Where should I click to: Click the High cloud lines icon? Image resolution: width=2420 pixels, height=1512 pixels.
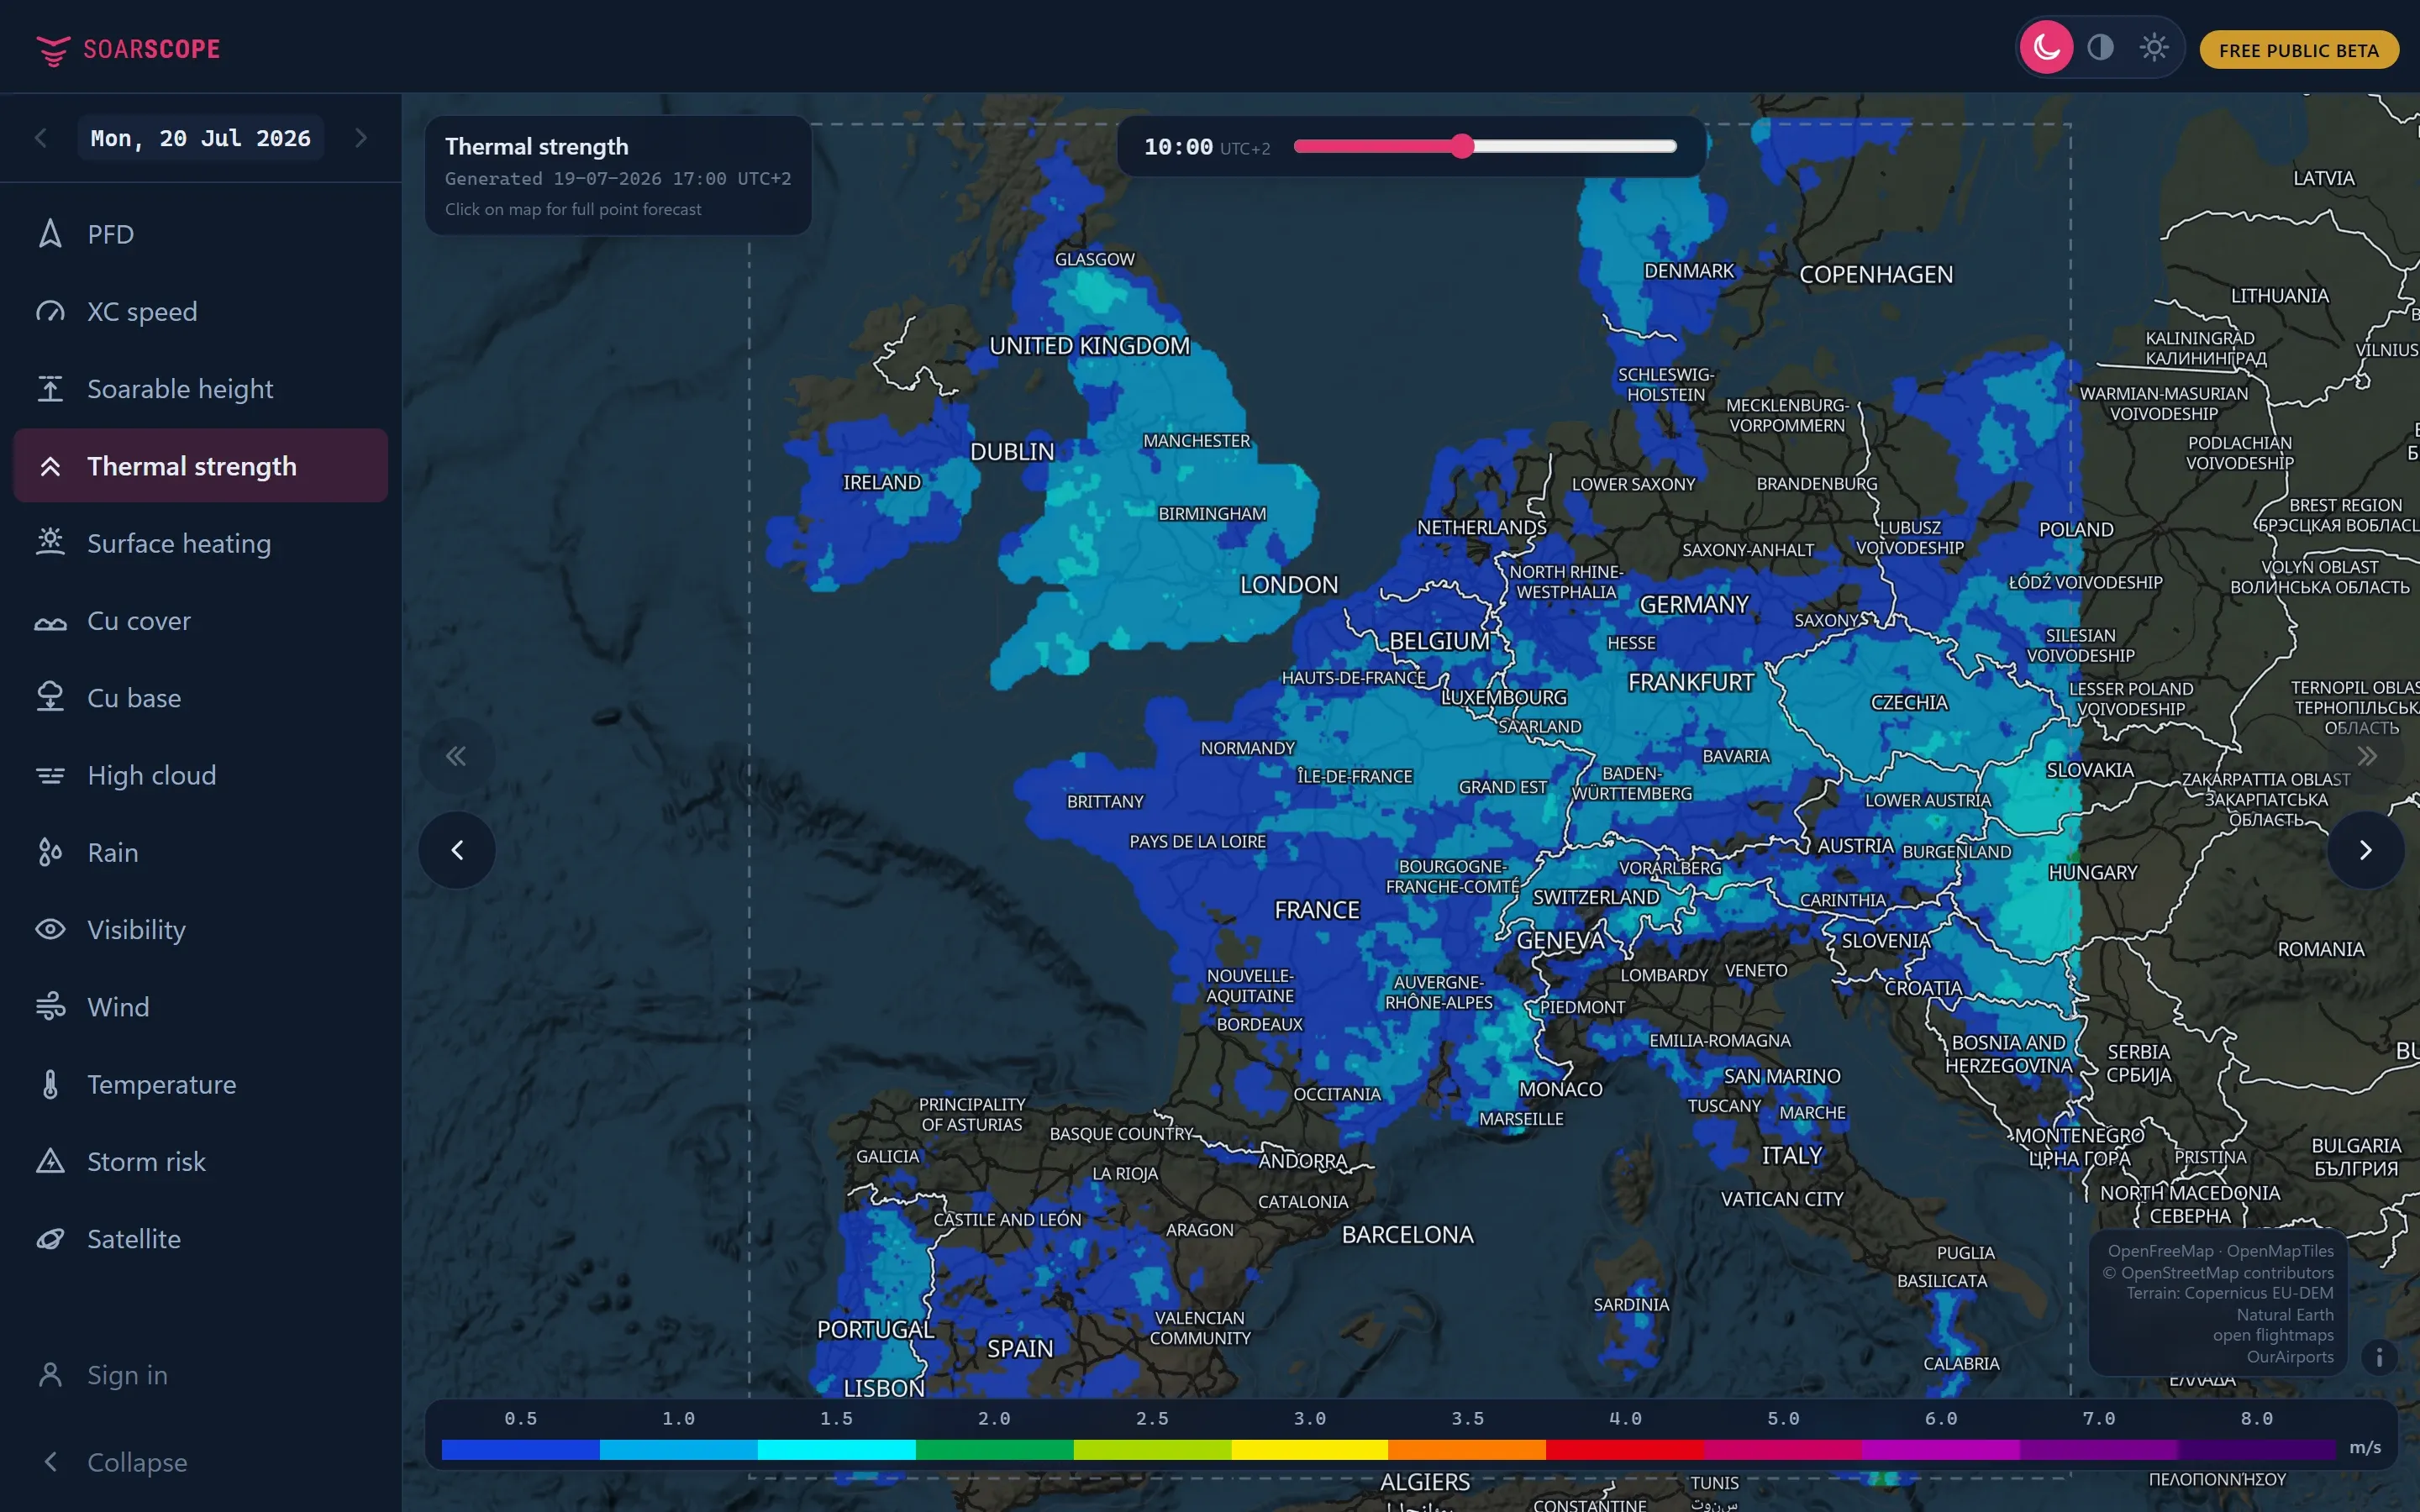click(50, 775)
